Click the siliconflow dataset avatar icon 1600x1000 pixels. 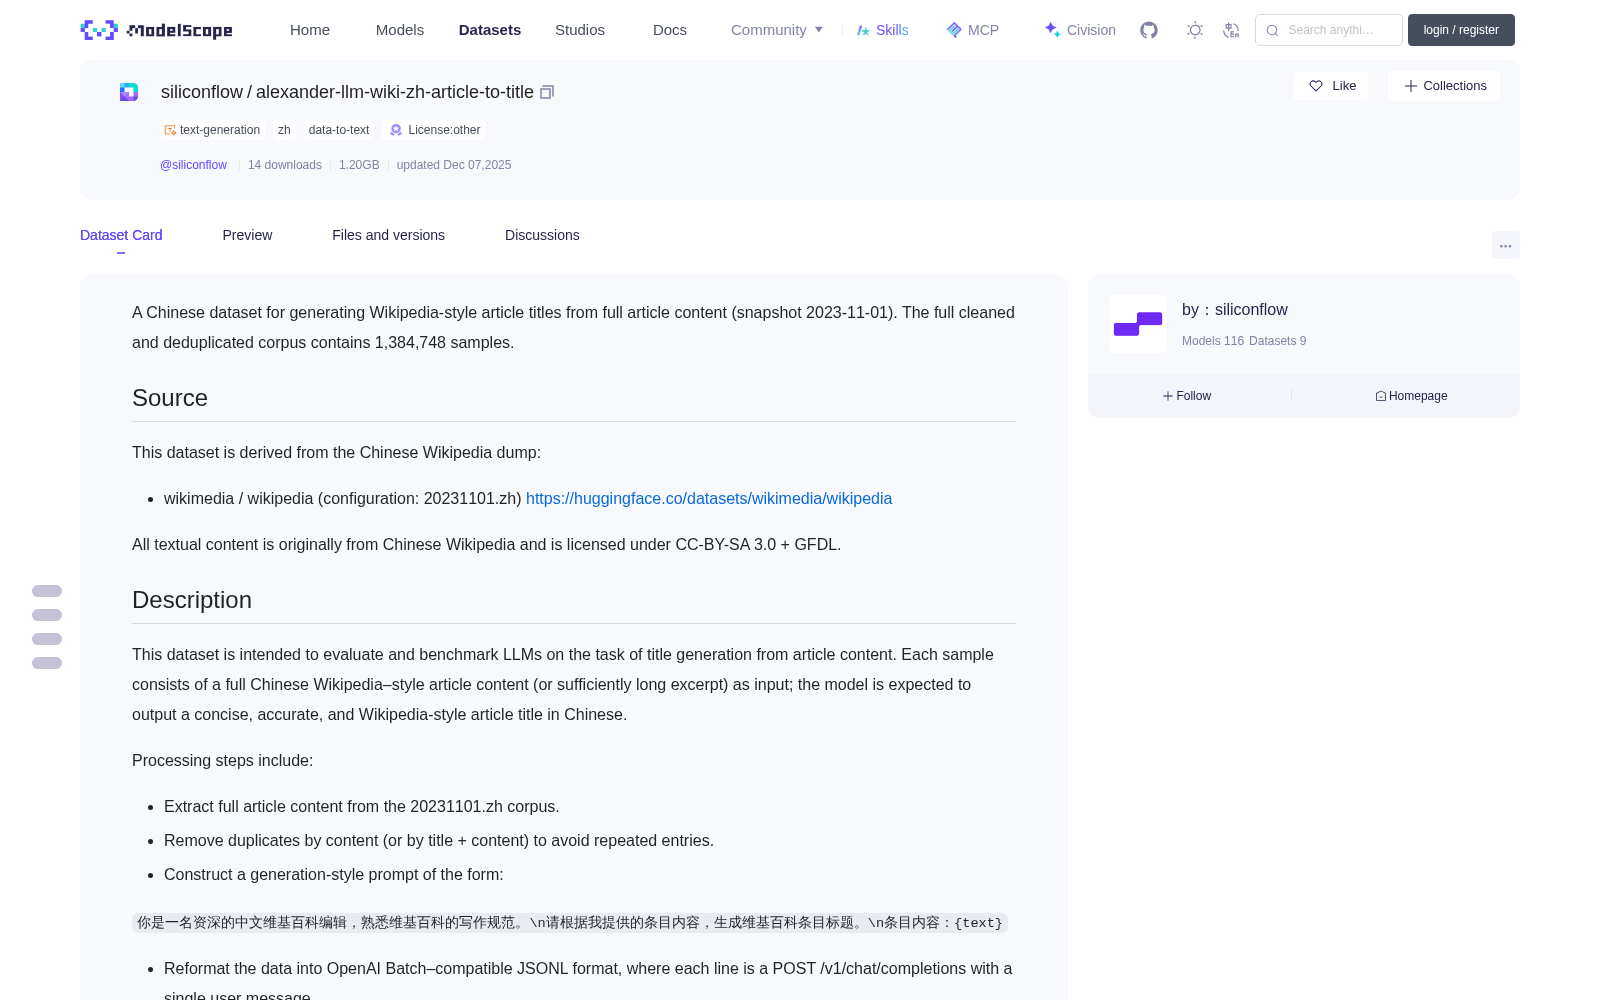point(129,92)
